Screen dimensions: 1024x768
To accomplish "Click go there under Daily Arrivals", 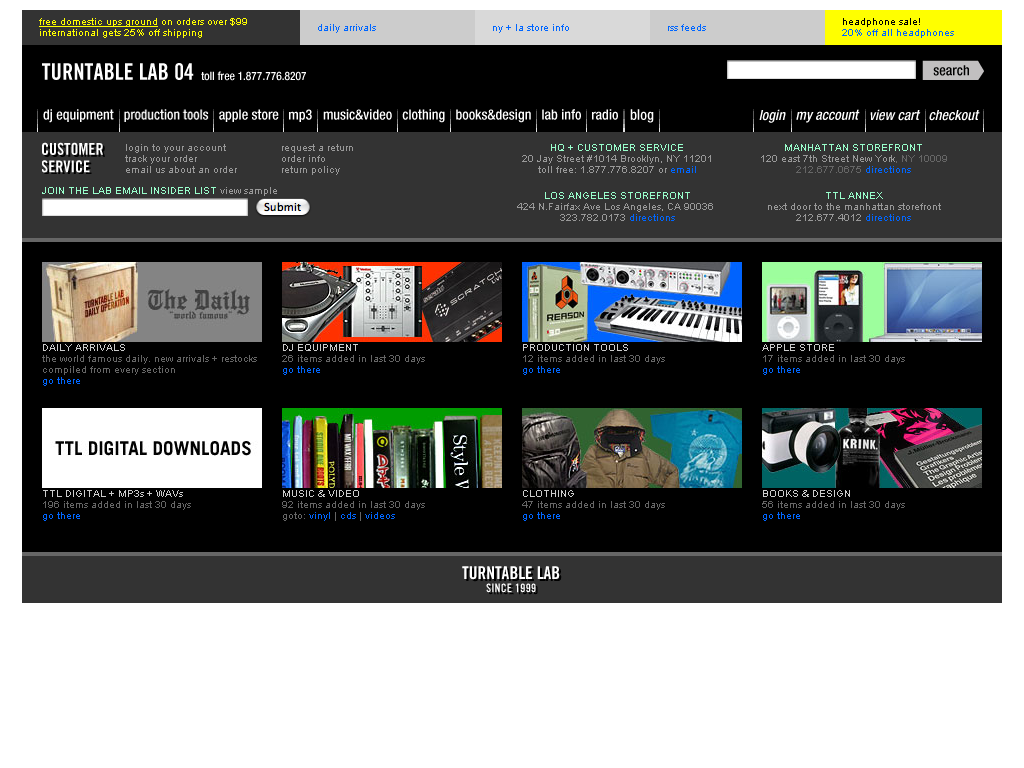I will pos(61,381).
